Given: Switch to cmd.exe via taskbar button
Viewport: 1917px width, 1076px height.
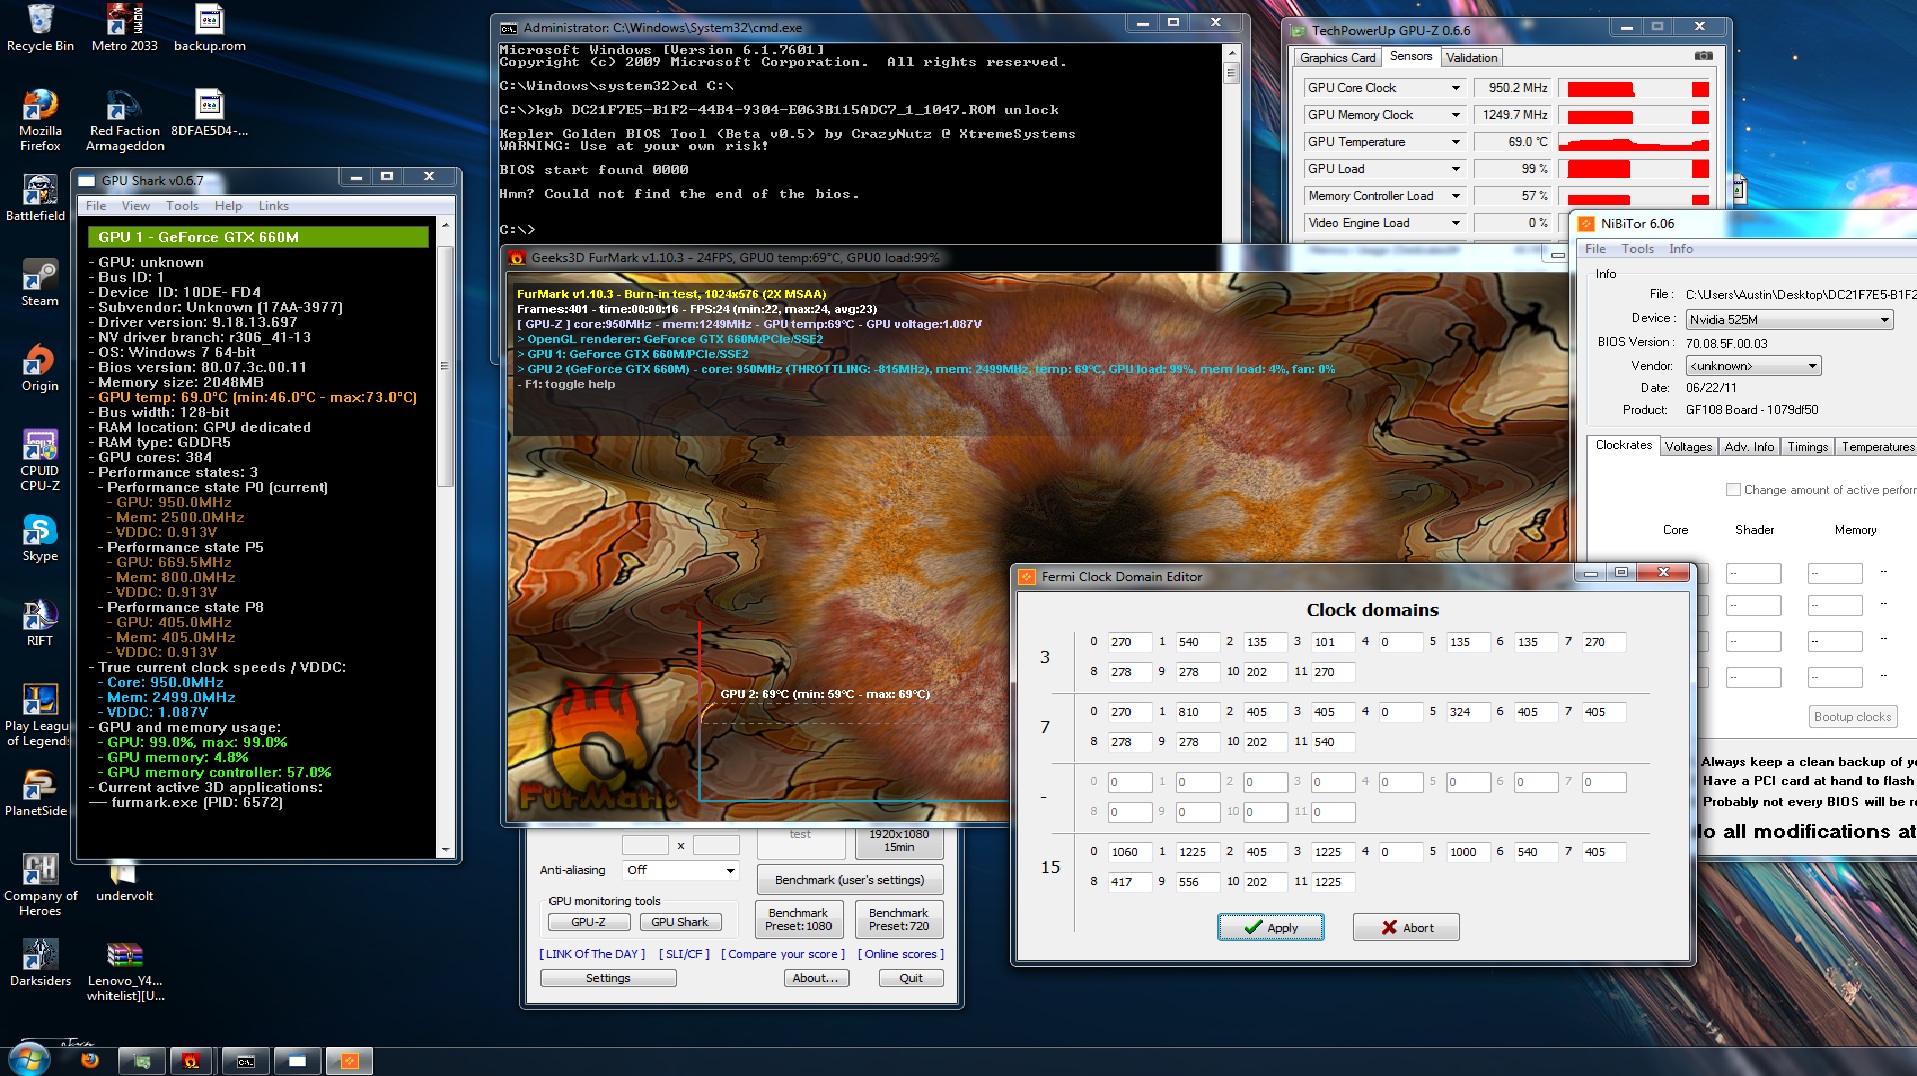Looking at the screenshot, I should coord(245,1061).
